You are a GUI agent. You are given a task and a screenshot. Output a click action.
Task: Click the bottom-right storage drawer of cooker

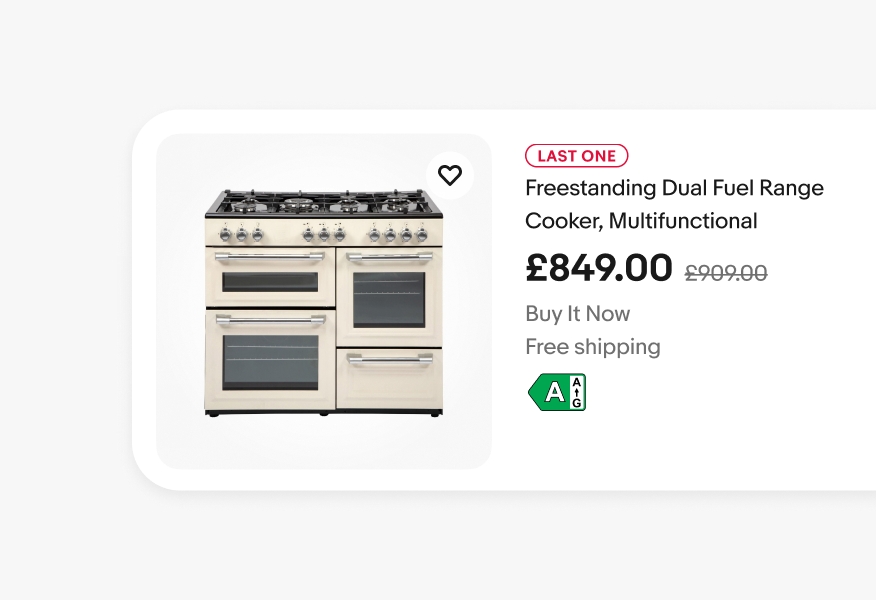pyautogui.click(x=389, y=378)
